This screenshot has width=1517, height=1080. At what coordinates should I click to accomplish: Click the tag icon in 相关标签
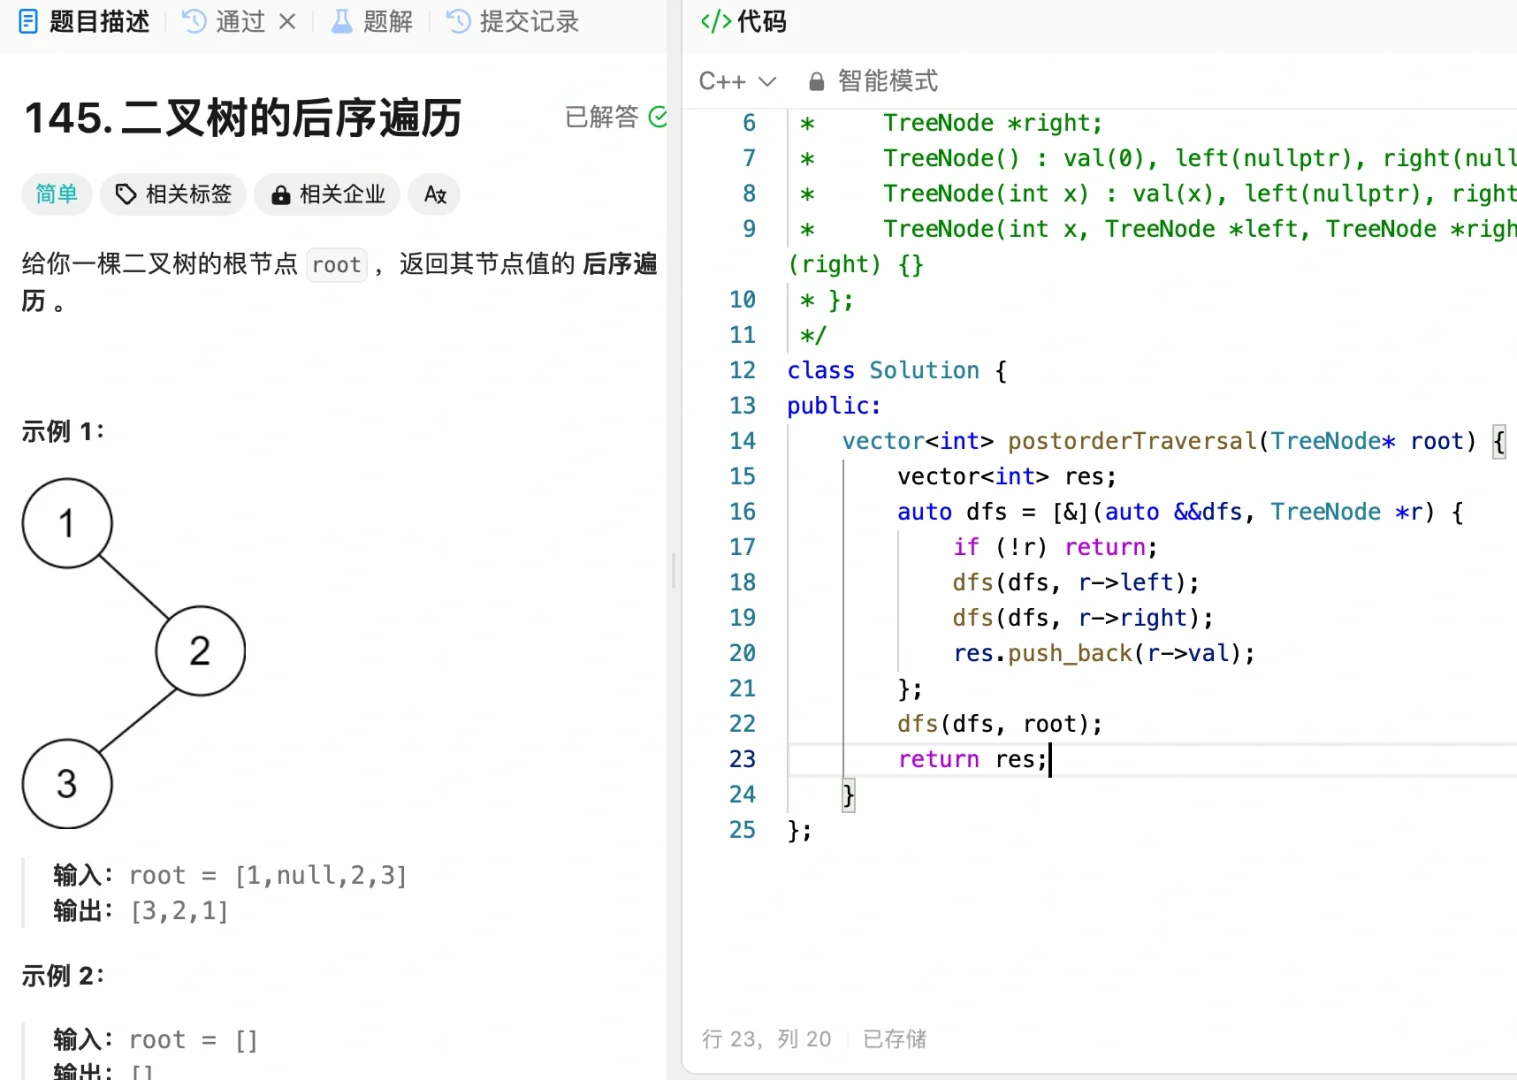[x=126, y=194]
